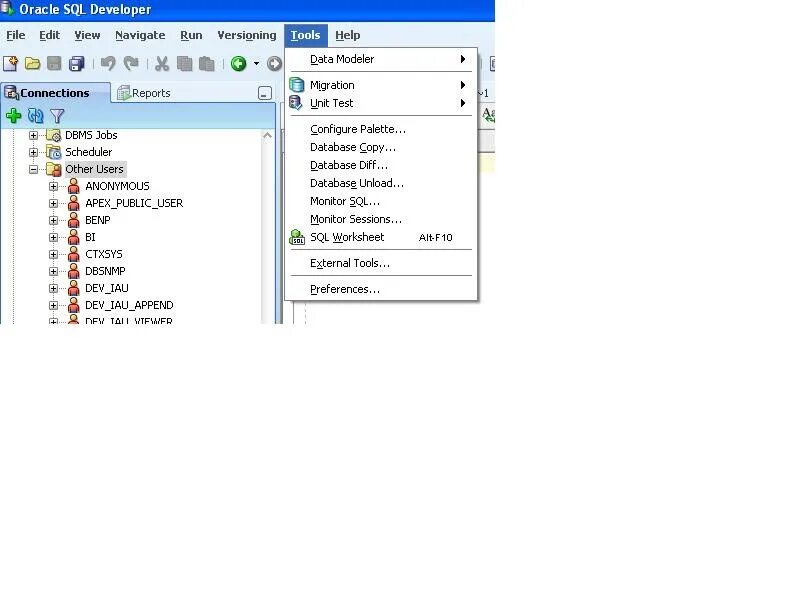Expand the DBSNMP user node
Viewport: 800px width, 600px height.
pos(53,271)
